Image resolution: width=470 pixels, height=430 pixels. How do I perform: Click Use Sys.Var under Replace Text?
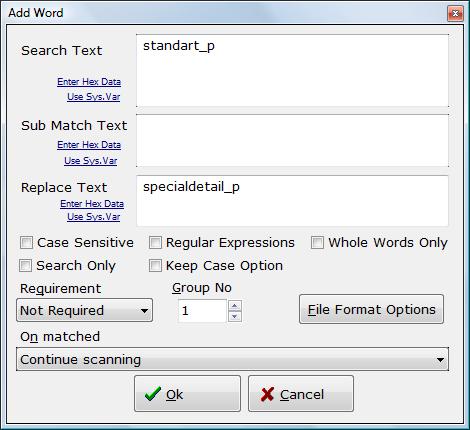point(93,217)
